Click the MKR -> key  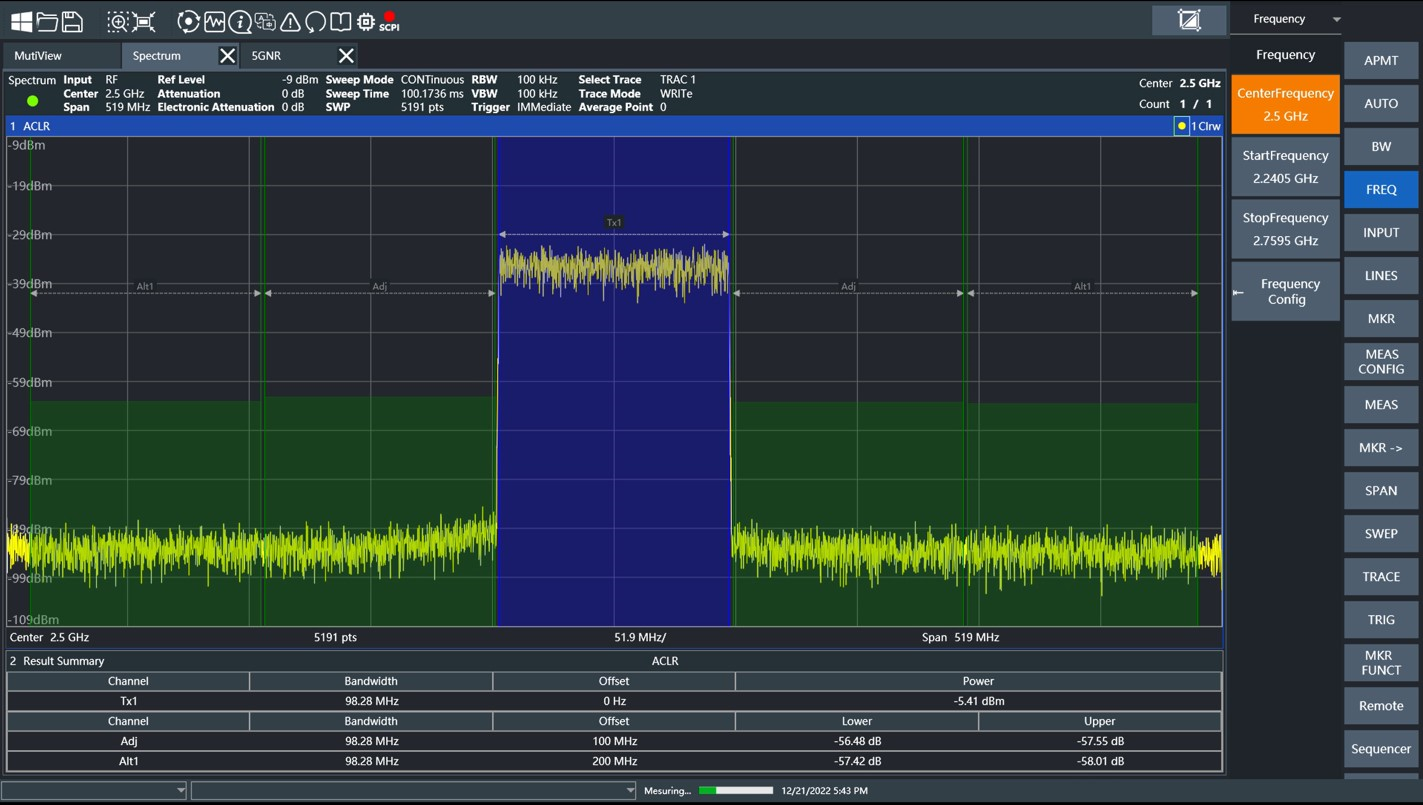[x=1381, y=447]
